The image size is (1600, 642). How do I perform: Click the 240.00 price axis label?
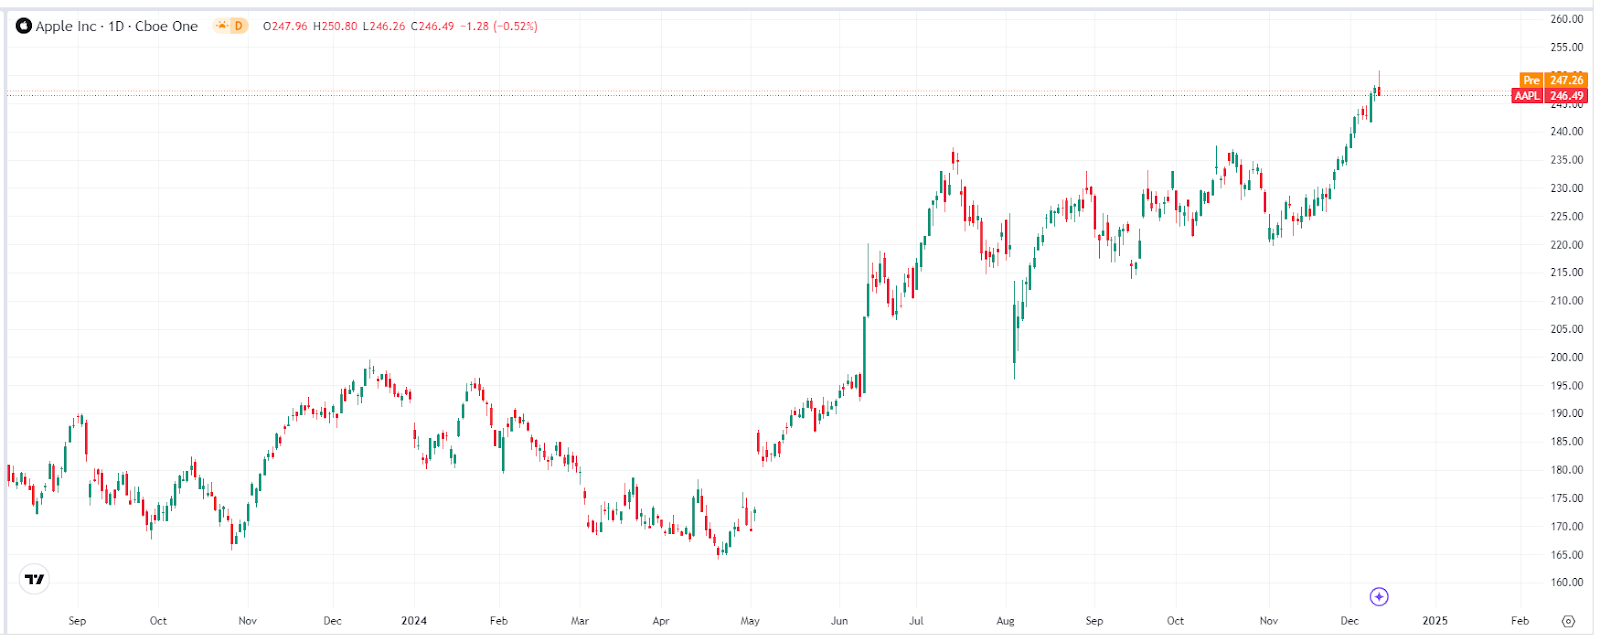pyautogui.click(x=1566, y=131)
